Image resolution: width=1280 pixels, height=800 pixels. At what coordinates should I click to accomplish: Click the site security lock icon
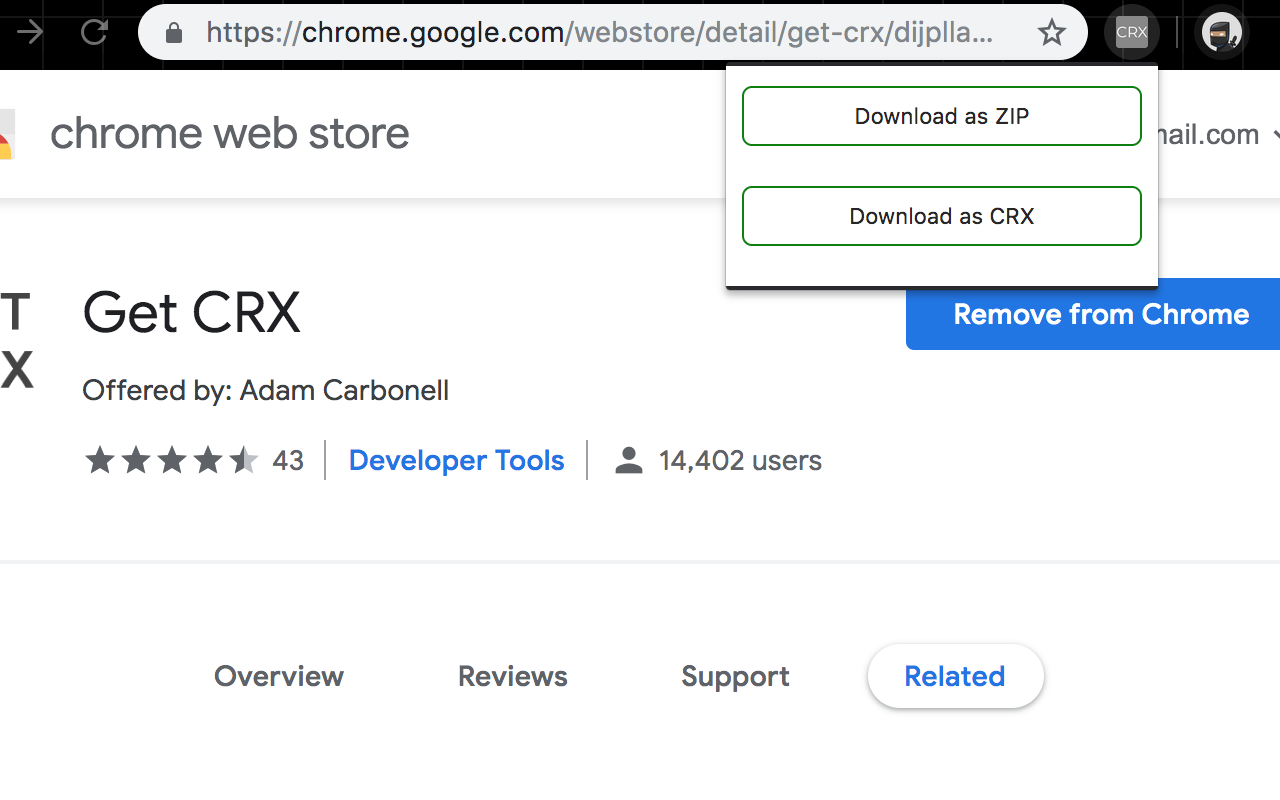click(173, 32)
